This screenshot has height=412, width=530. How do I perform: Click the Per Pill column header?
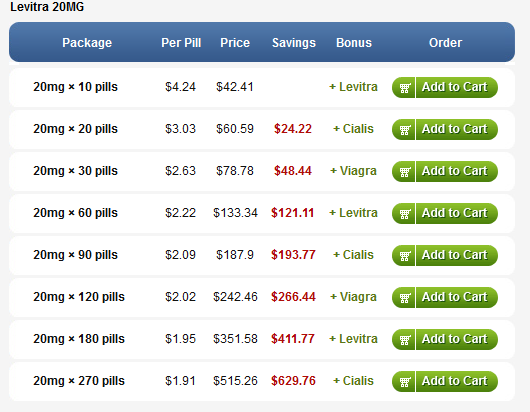pos(181,43)
